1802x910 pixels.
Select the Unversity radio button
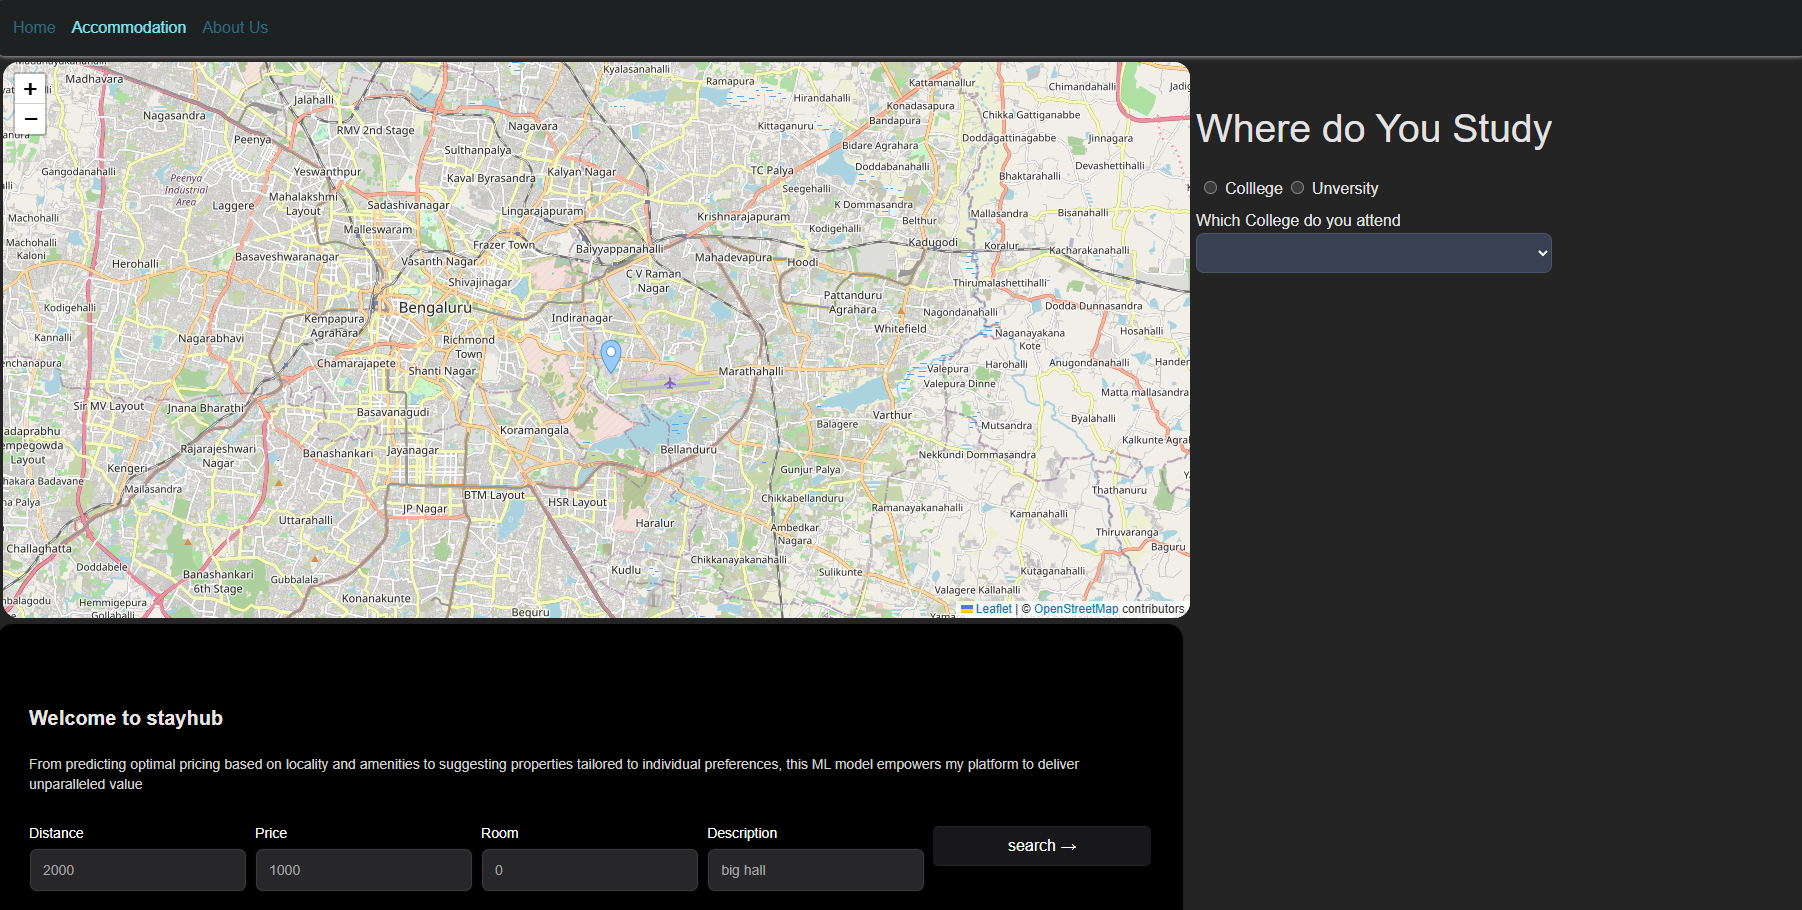(1297, 188)
